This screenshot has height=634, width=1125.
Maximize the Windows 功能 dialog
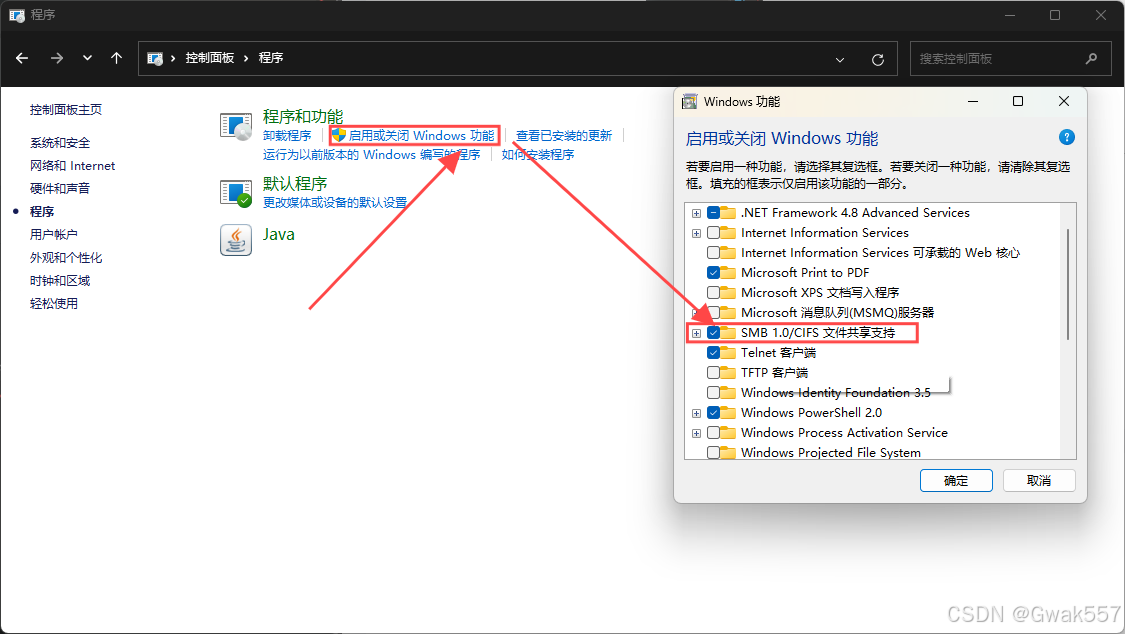coord(1017,101)
